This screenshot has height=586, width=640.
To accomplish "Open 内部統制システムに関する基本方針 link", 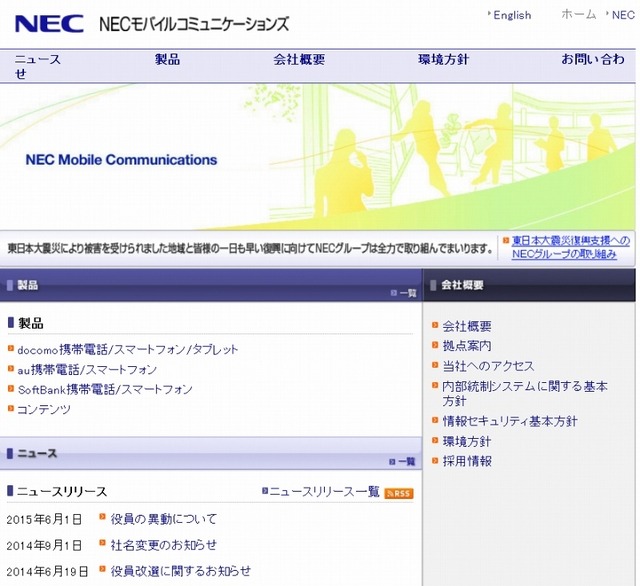I will 525,393.
